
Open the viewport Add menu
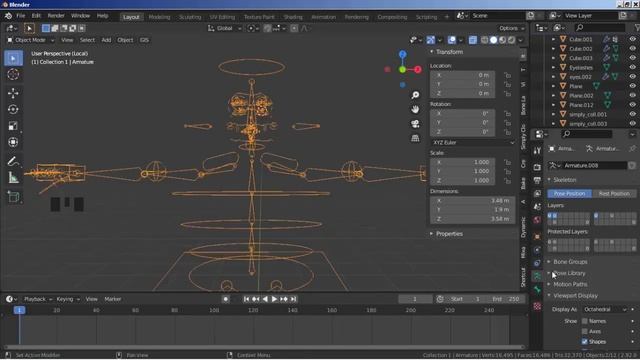tap(106, 40)
